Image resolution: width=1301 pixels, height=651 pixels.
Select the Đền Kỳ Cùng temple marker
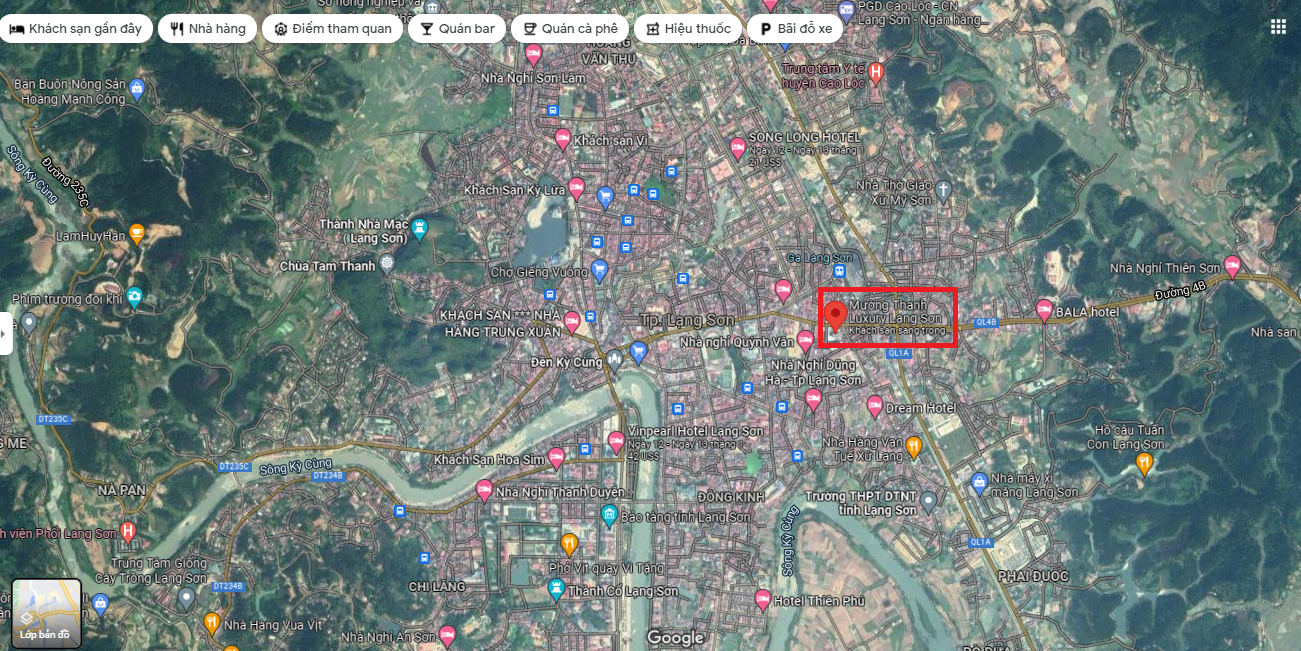coord(615,360)
